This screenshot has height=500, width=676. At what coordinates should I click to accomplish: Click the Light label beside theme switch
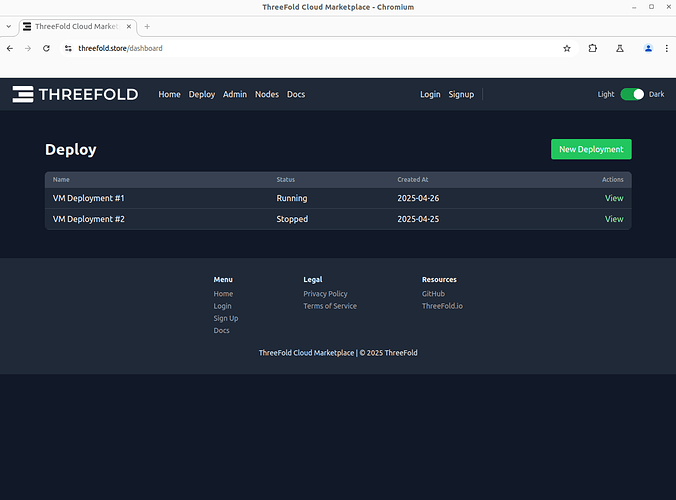[x=606, y=94]
